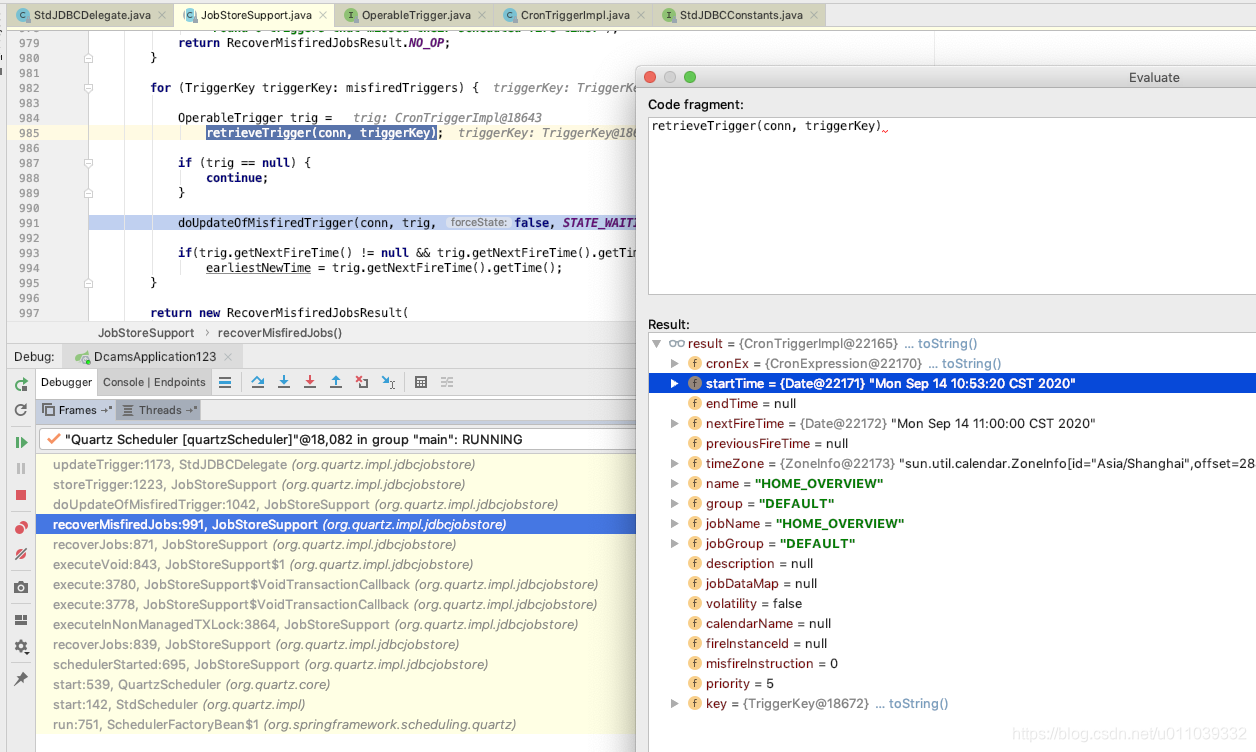Collapse code fold at line 982
1256x752 pixels.
88,88
